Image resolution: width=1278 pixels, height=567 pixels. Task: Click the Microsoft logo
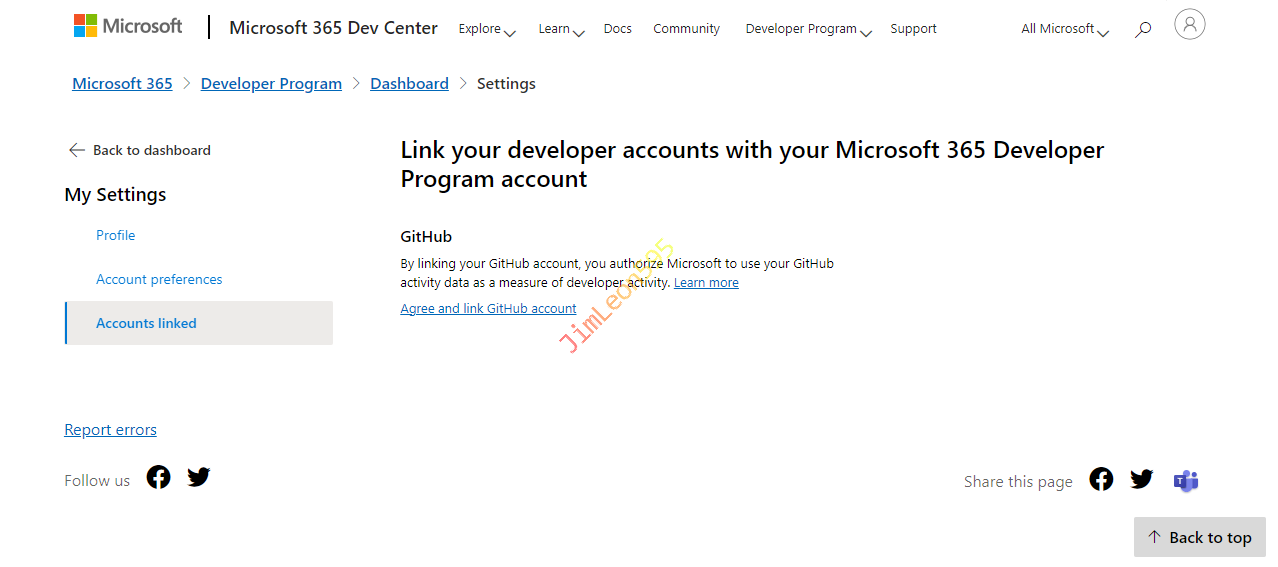[128, 26]
